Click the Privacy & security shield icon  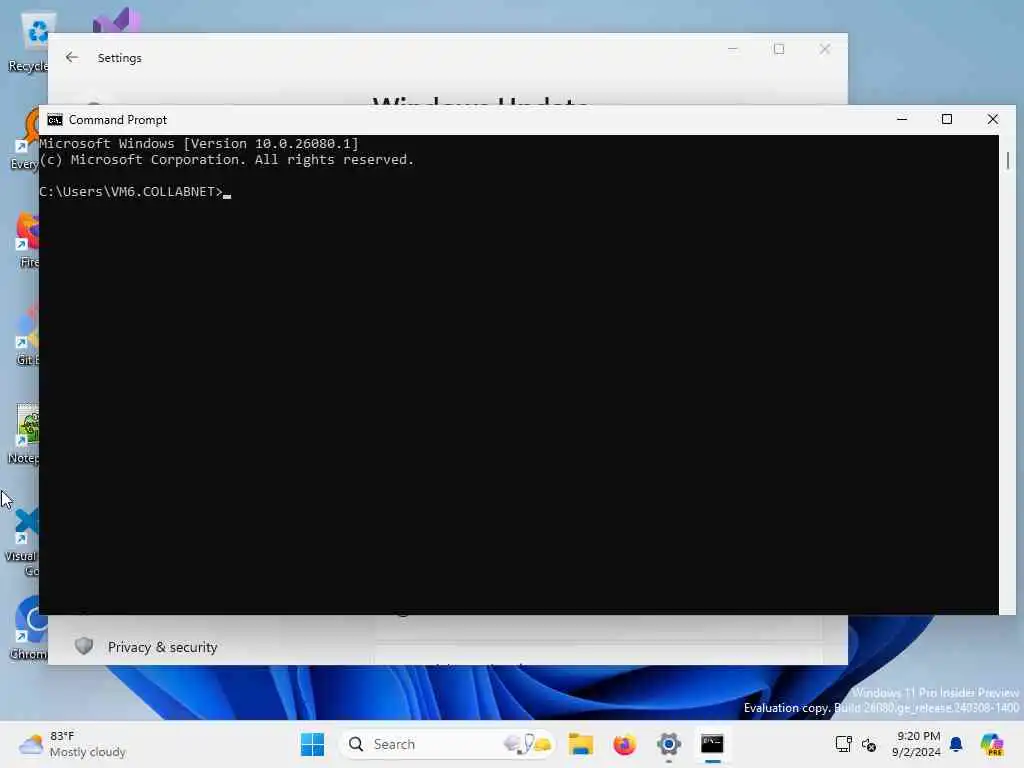click(x=84, y=646)
